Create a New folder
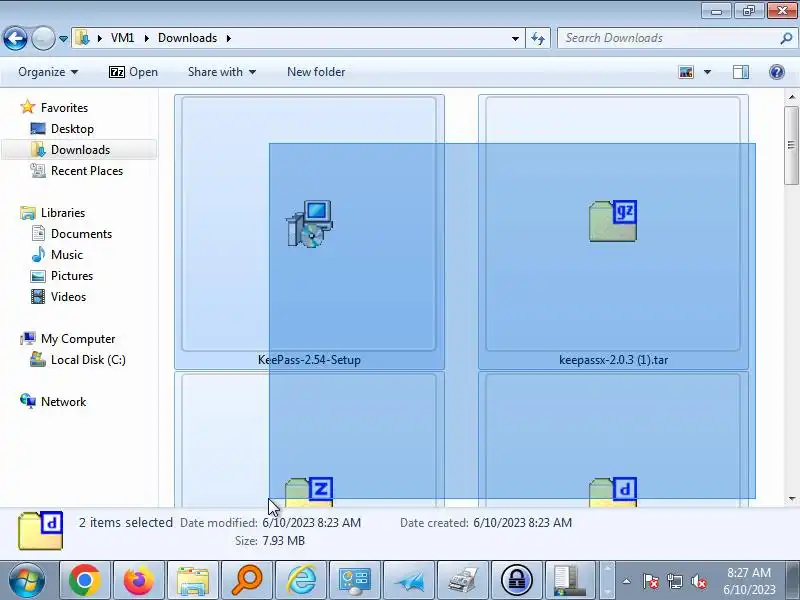 pyautogui.click(x=316, y=72)
